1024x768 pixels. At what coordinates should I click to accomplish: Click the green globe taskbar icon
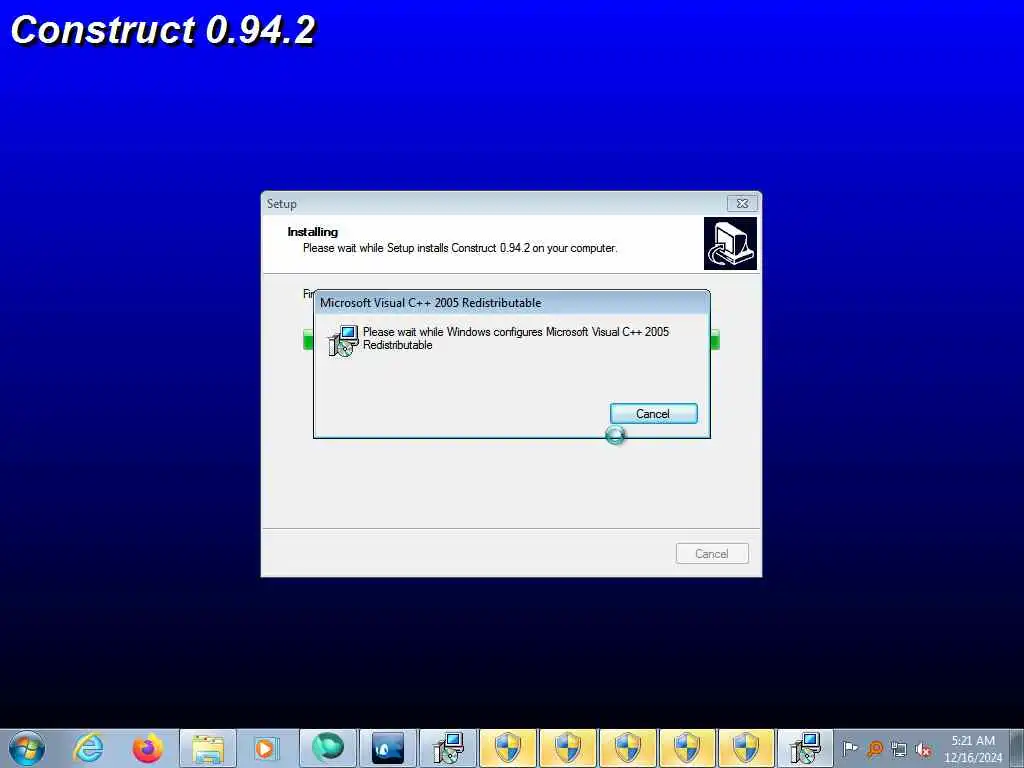[x=328, y=748]
